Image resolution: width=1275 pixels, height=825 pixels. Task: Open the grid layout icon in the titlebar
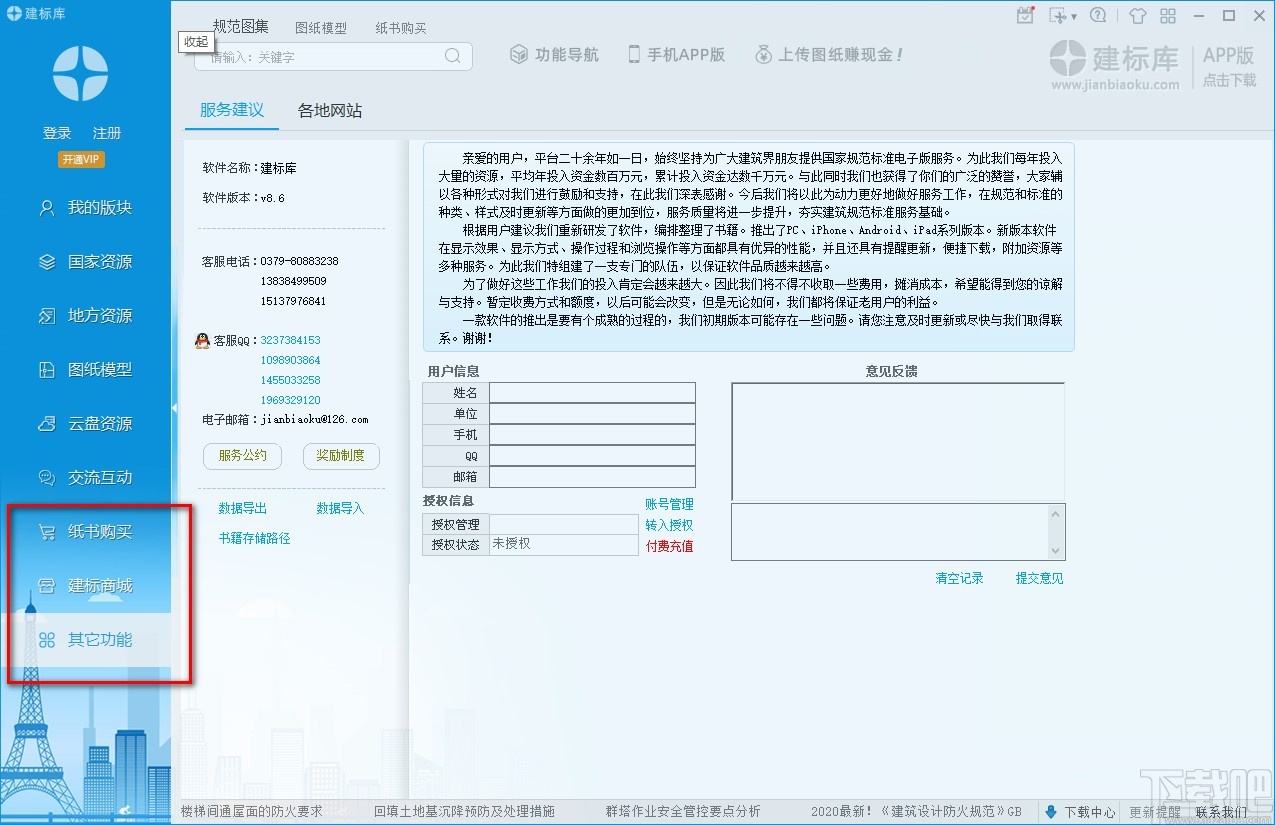click(1167, 15)
